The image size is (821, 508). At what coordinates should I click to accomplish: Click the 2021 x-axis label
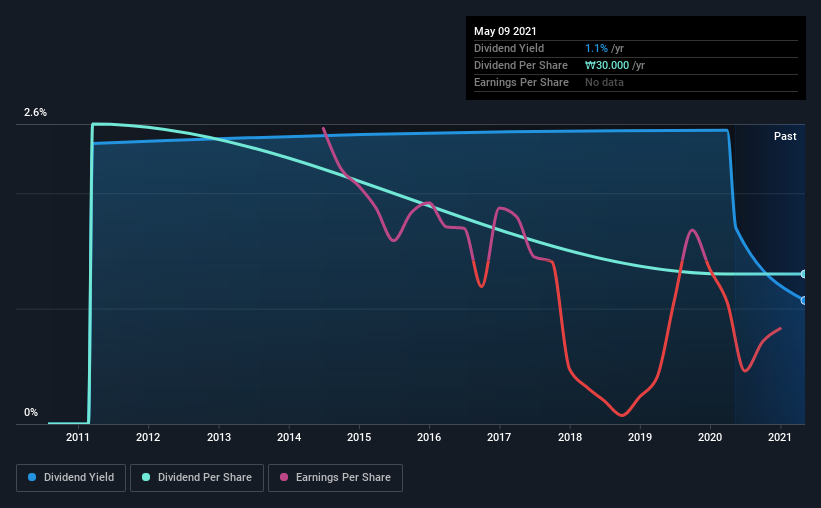[780, 437]
